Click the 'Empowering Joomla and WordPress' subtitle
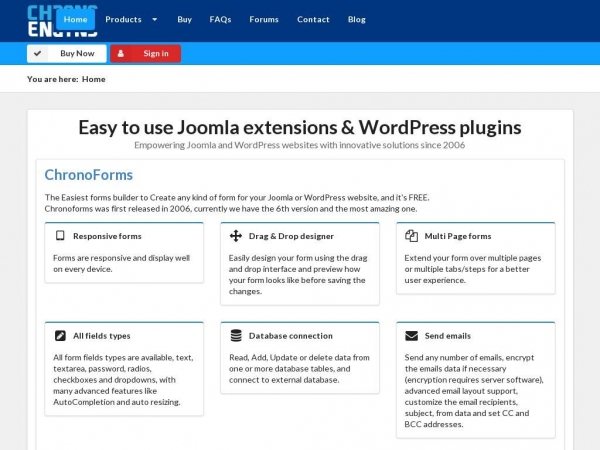Screen dimensions: 600x450 300,145
